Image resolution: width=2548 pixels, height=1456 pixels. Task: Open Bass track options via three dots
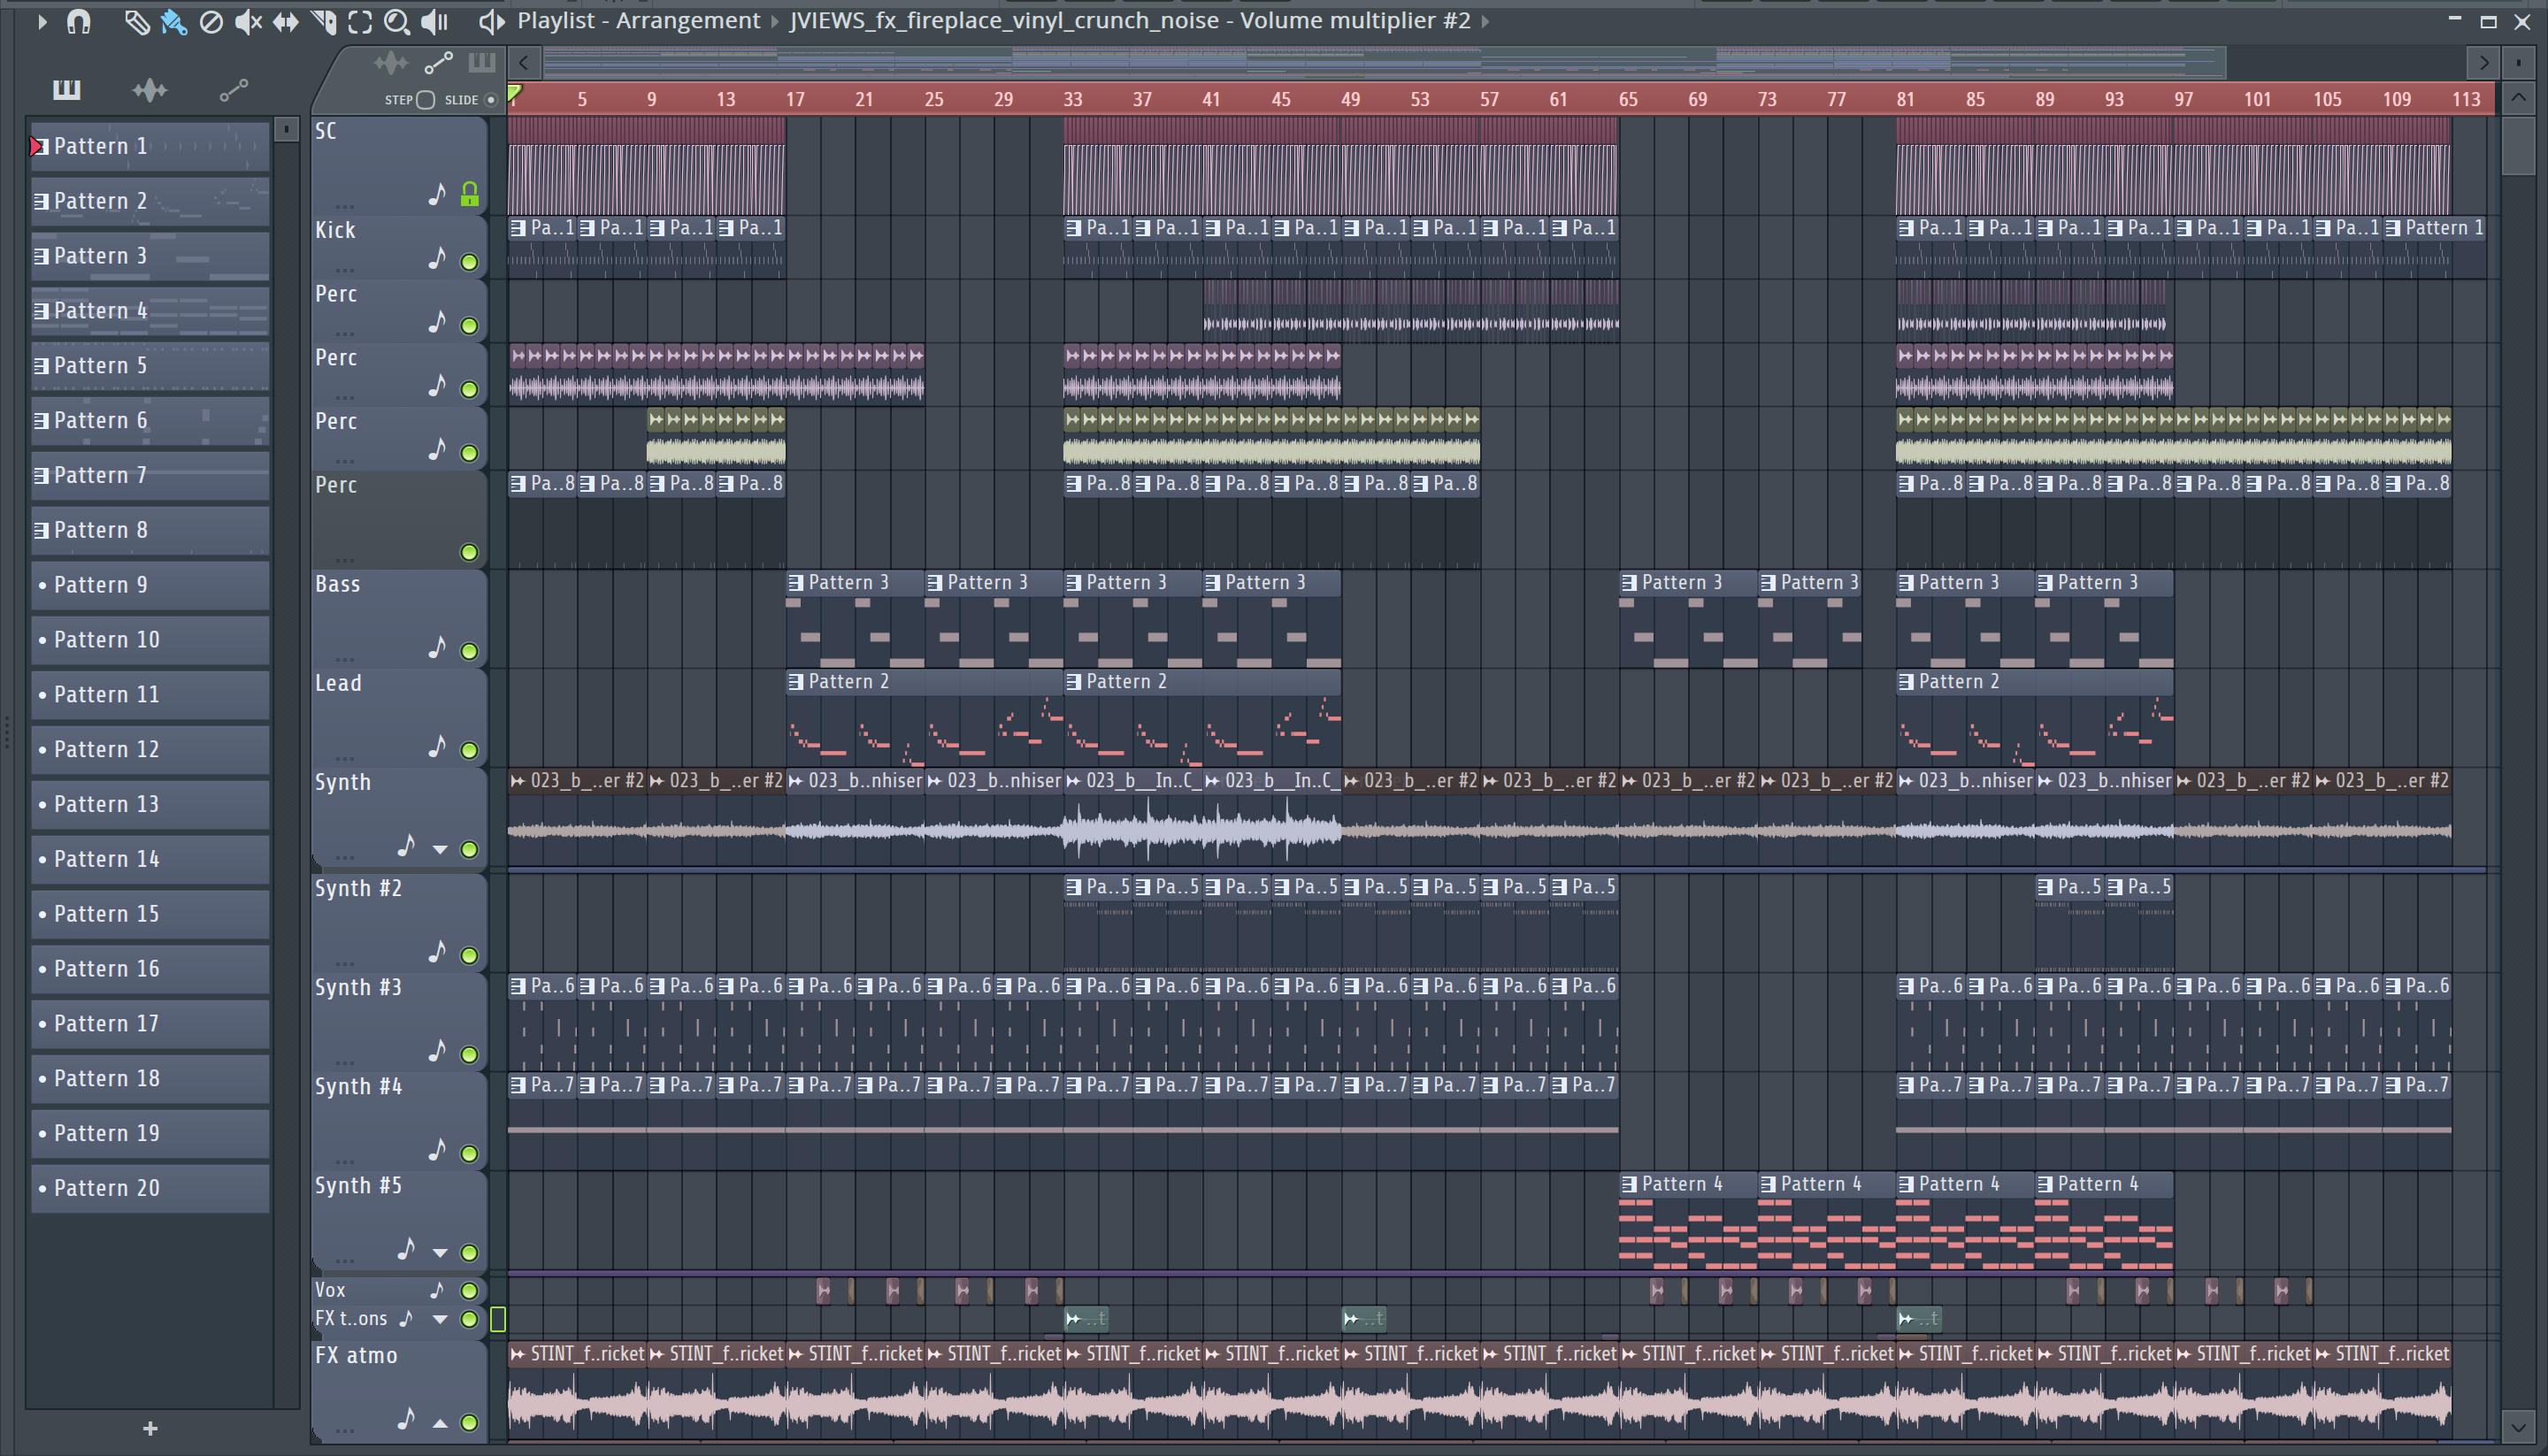coord(345,660)
